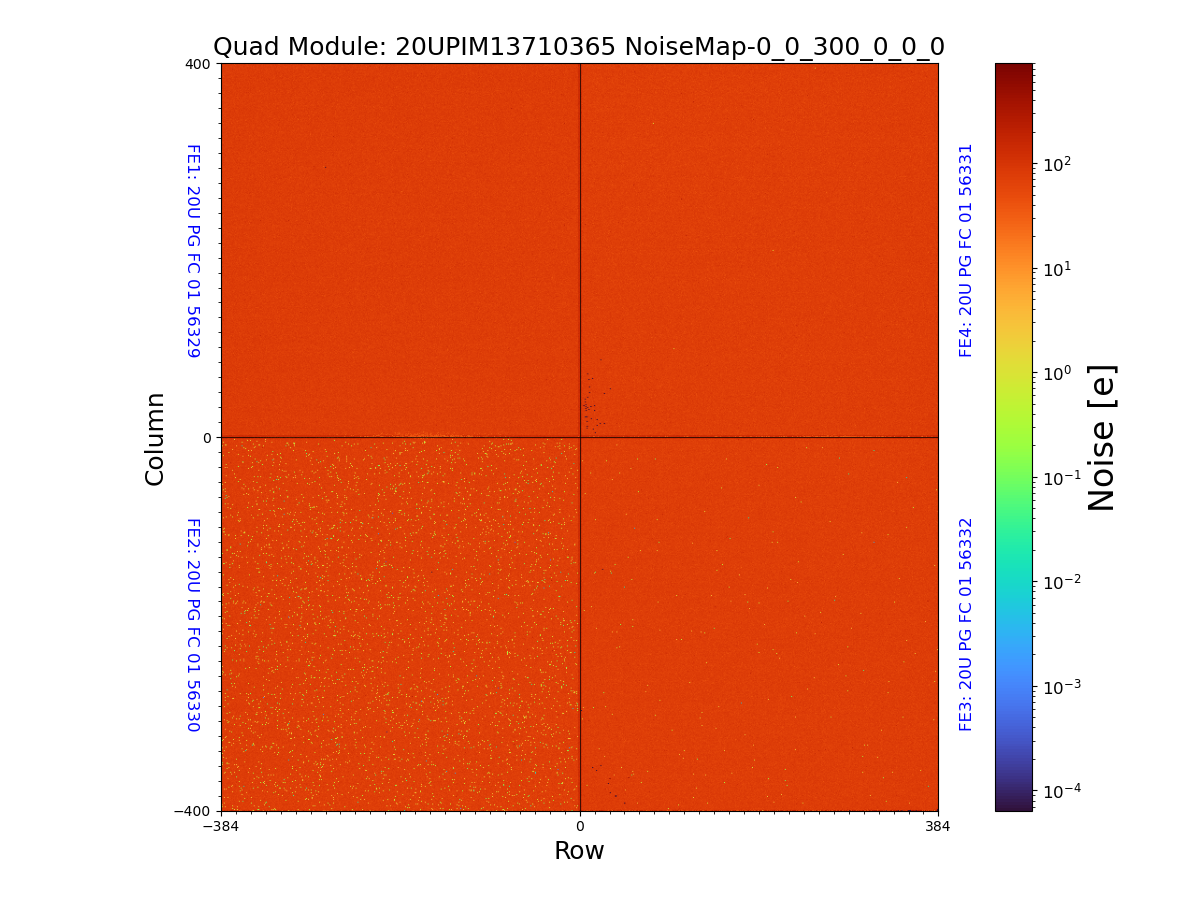Select the FE1 chip label ending 56329
This screenshot has width=1200, height=900.
(x=193, y=251)
